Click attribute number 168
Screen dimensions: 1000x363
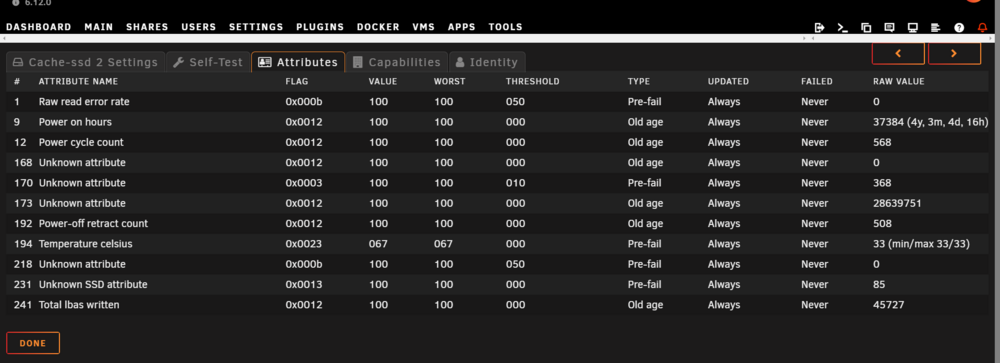coord(22,163)
